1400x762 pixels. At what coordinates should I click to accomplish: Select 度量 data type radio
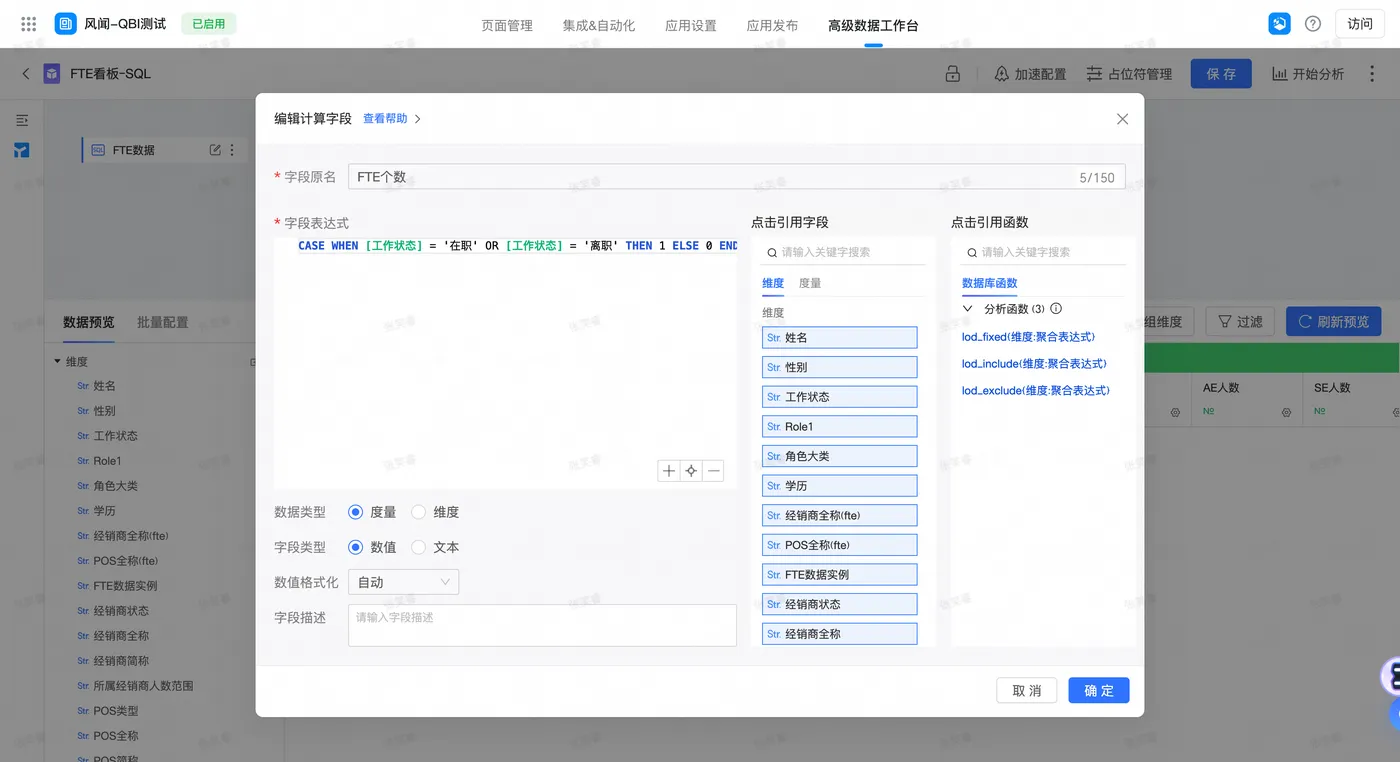click(x=355, y=512)
